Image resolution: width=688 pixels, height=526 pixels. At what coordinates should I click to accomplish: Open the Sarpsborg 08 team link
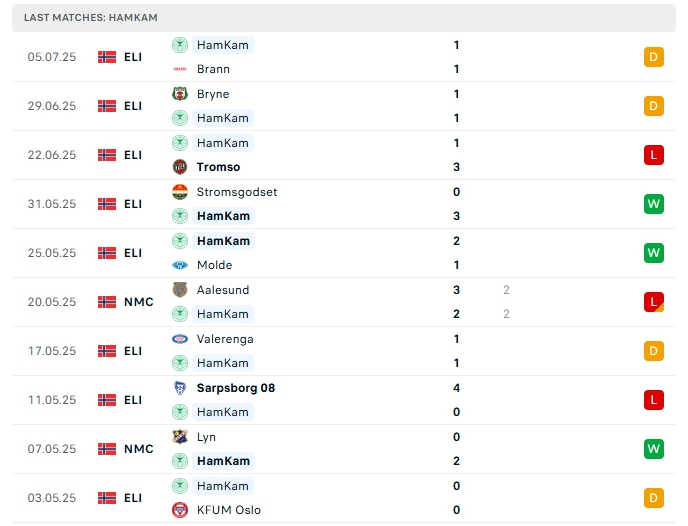coord(235,388)
